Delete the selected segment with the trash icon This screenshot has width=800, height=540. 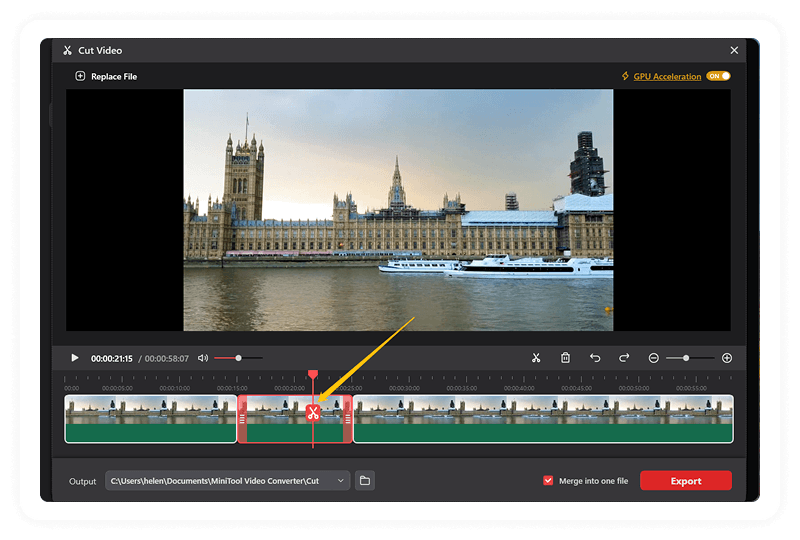[565, 358]
